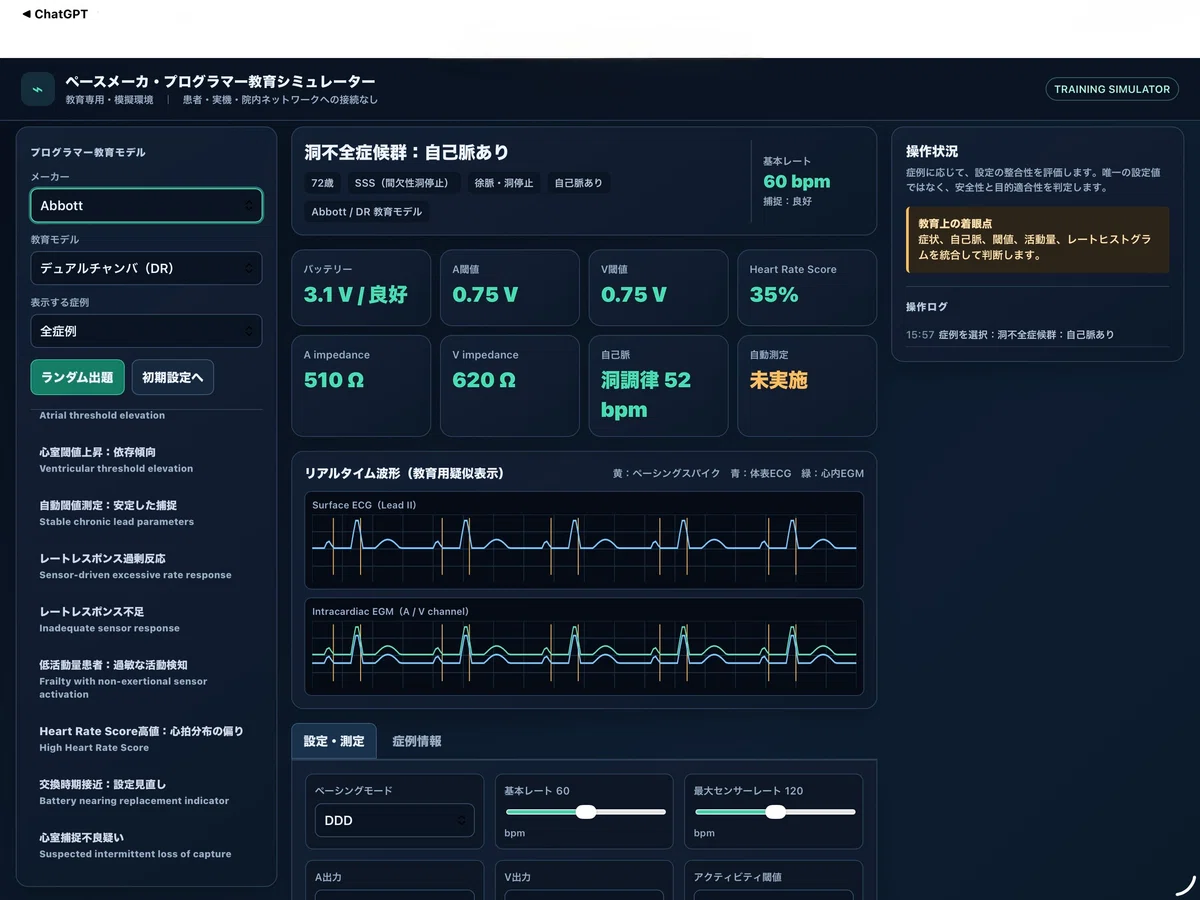Click the TRAINING SIMULATOR badge
The height and width of the screenshot is (900, 1200).
point(1112,89)
